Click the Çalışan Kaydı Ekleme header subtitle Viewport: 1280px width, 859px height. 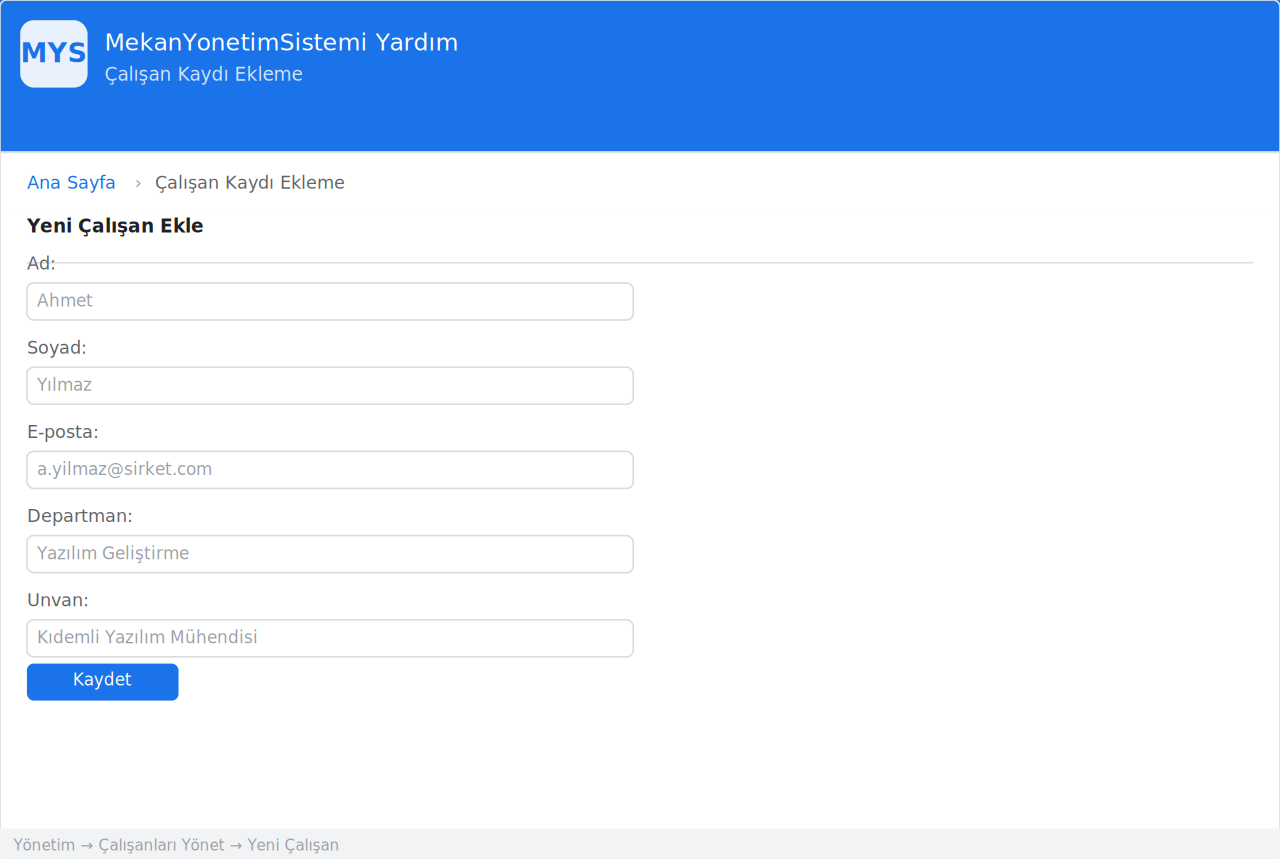[x=204, y=75]
